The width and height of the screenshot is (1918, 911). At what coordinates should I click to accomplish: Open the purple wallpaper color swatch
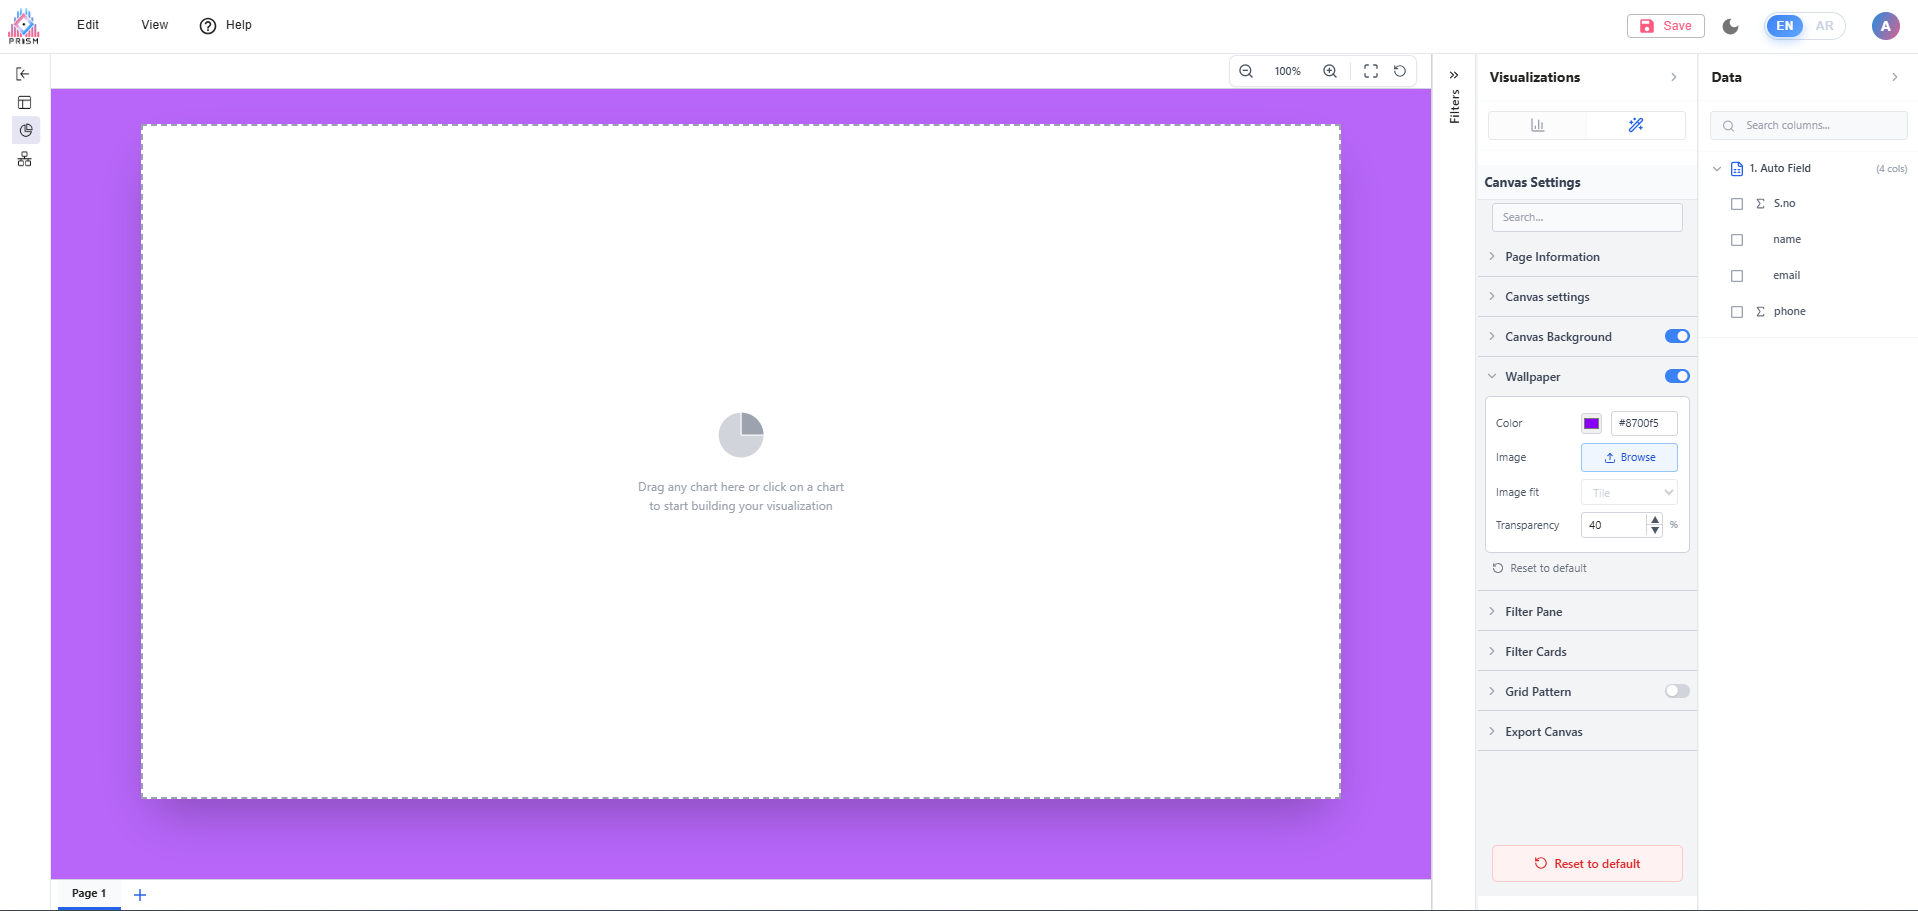tap(1591, 423)
